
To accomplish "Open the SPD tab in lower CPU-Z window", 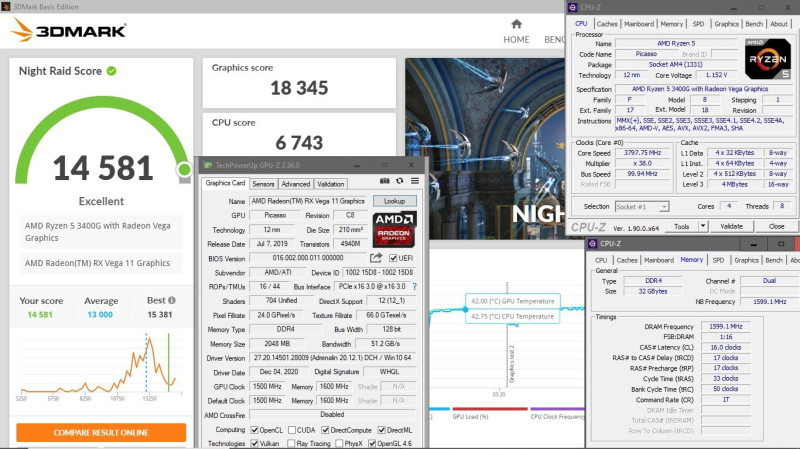I will tap(718, 260).
